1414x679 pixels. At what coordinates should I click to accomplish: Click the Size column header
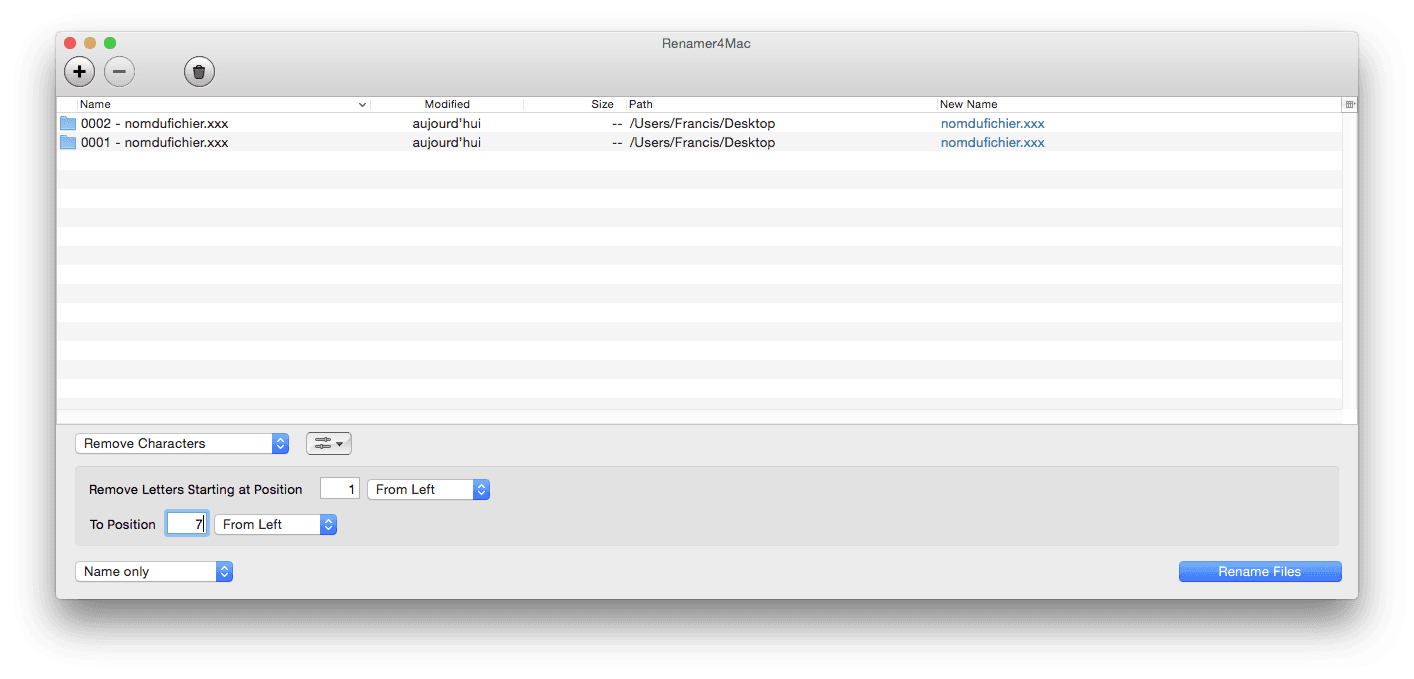[575, 104]
